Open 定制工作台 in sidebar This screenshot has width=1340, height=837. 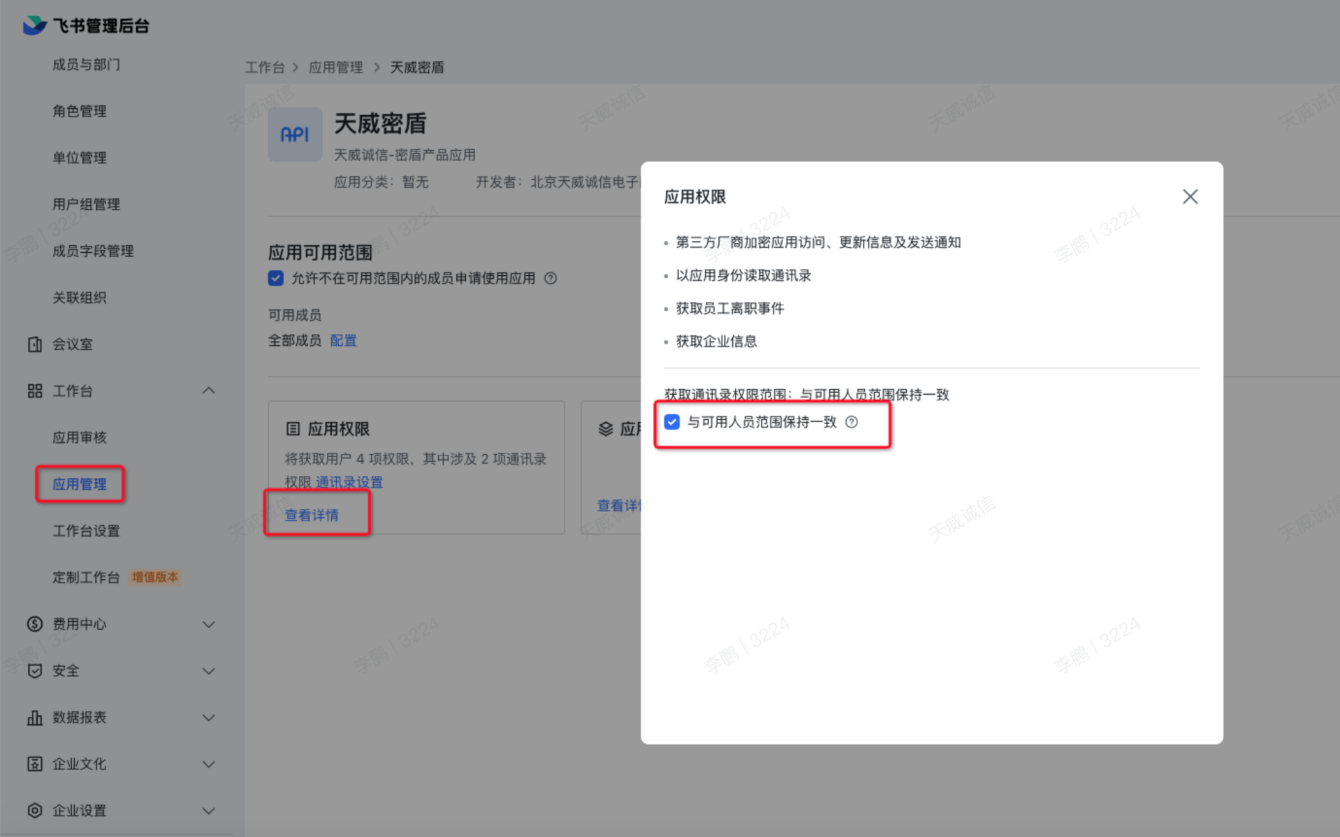[x=86, y=577]
